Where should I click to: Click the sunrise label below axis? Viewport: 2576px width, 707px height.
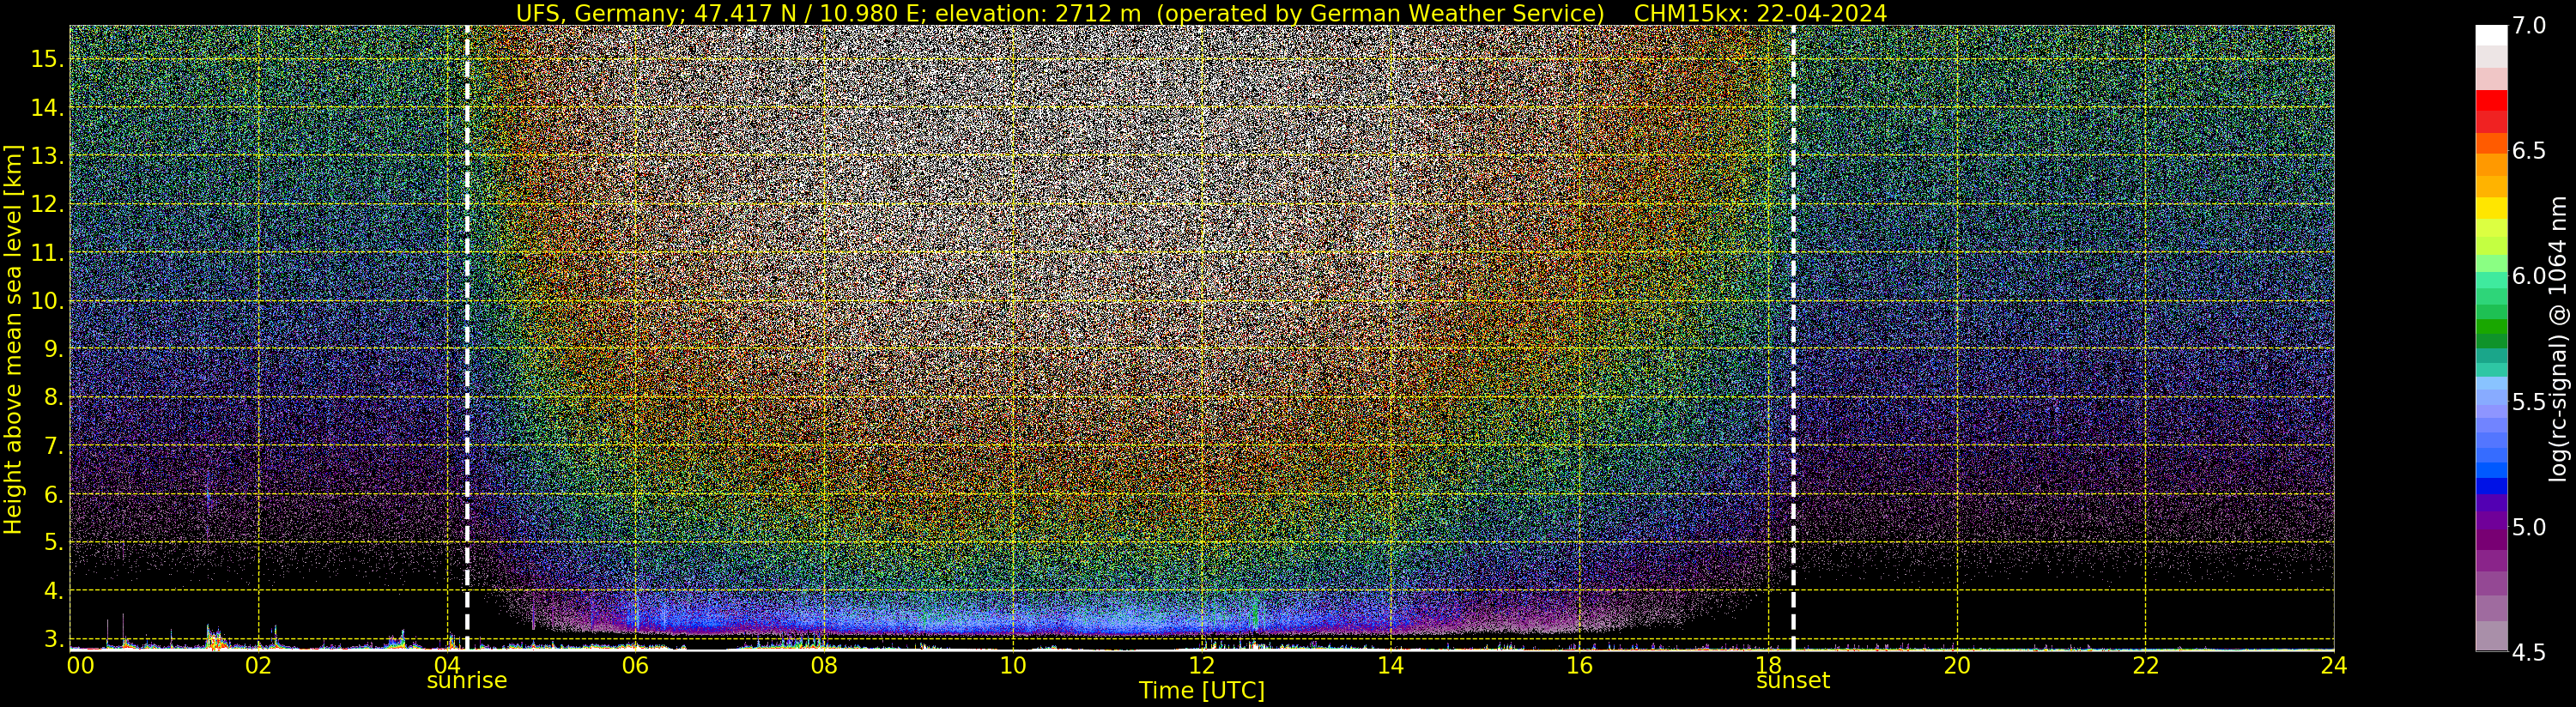pyautogui.click(x=467, y=681)
